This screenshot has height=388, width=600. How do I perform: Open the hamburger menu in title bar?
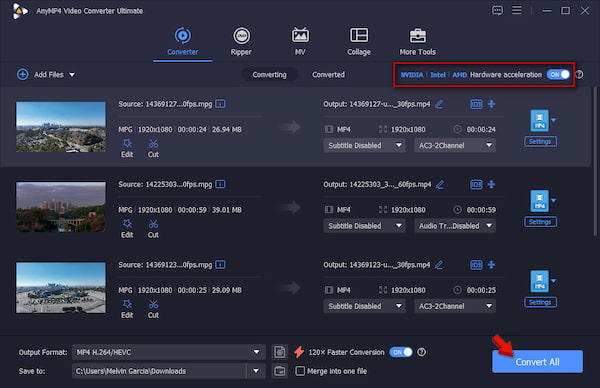pyautogui.click(x=517, y=10)
